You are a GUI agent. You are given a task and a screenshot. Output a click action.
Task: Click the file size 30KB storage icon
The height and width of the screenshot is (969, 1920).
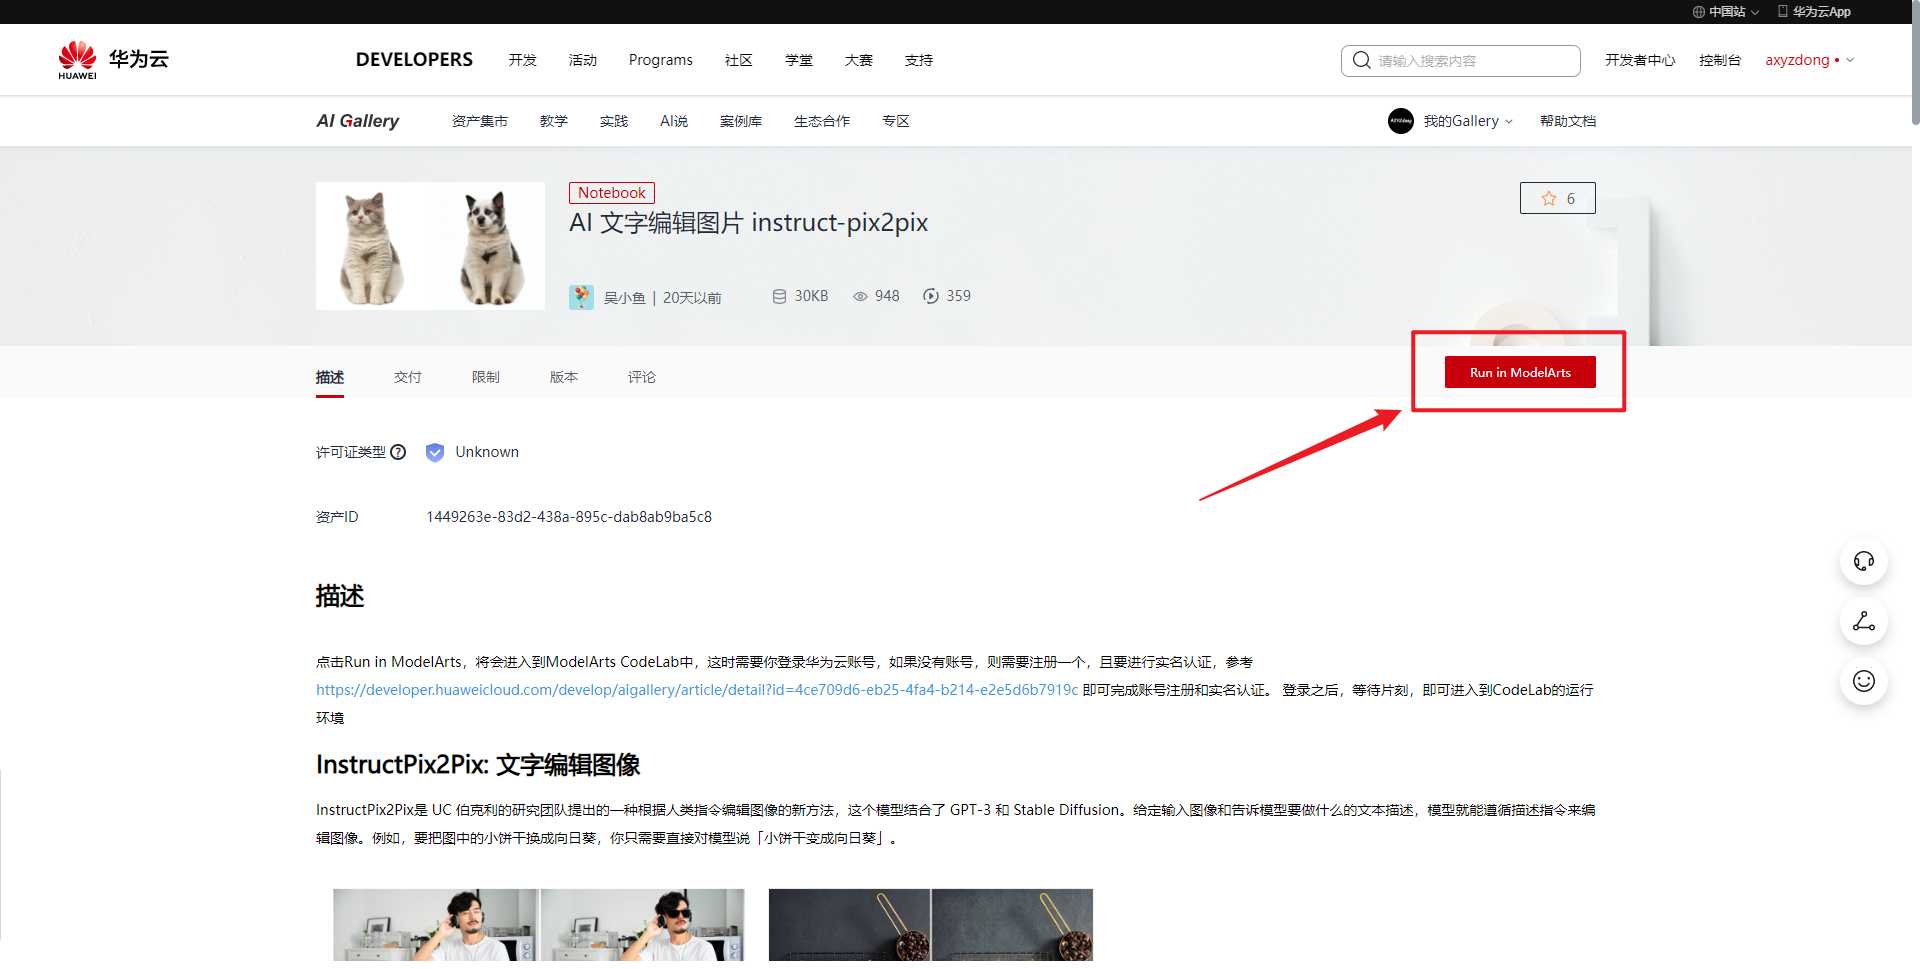click(x=779, y=296)
